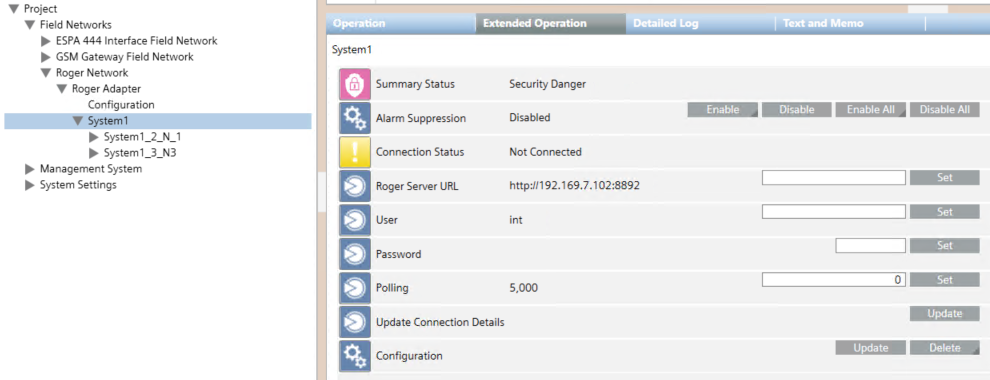Click Update in the Configuration row
Viewport: 990px width, 380px height.
[871, 348]
